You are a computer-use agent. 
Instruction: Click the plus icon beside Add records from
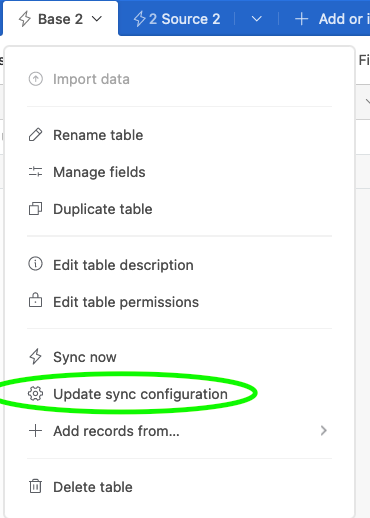[35, 431]
